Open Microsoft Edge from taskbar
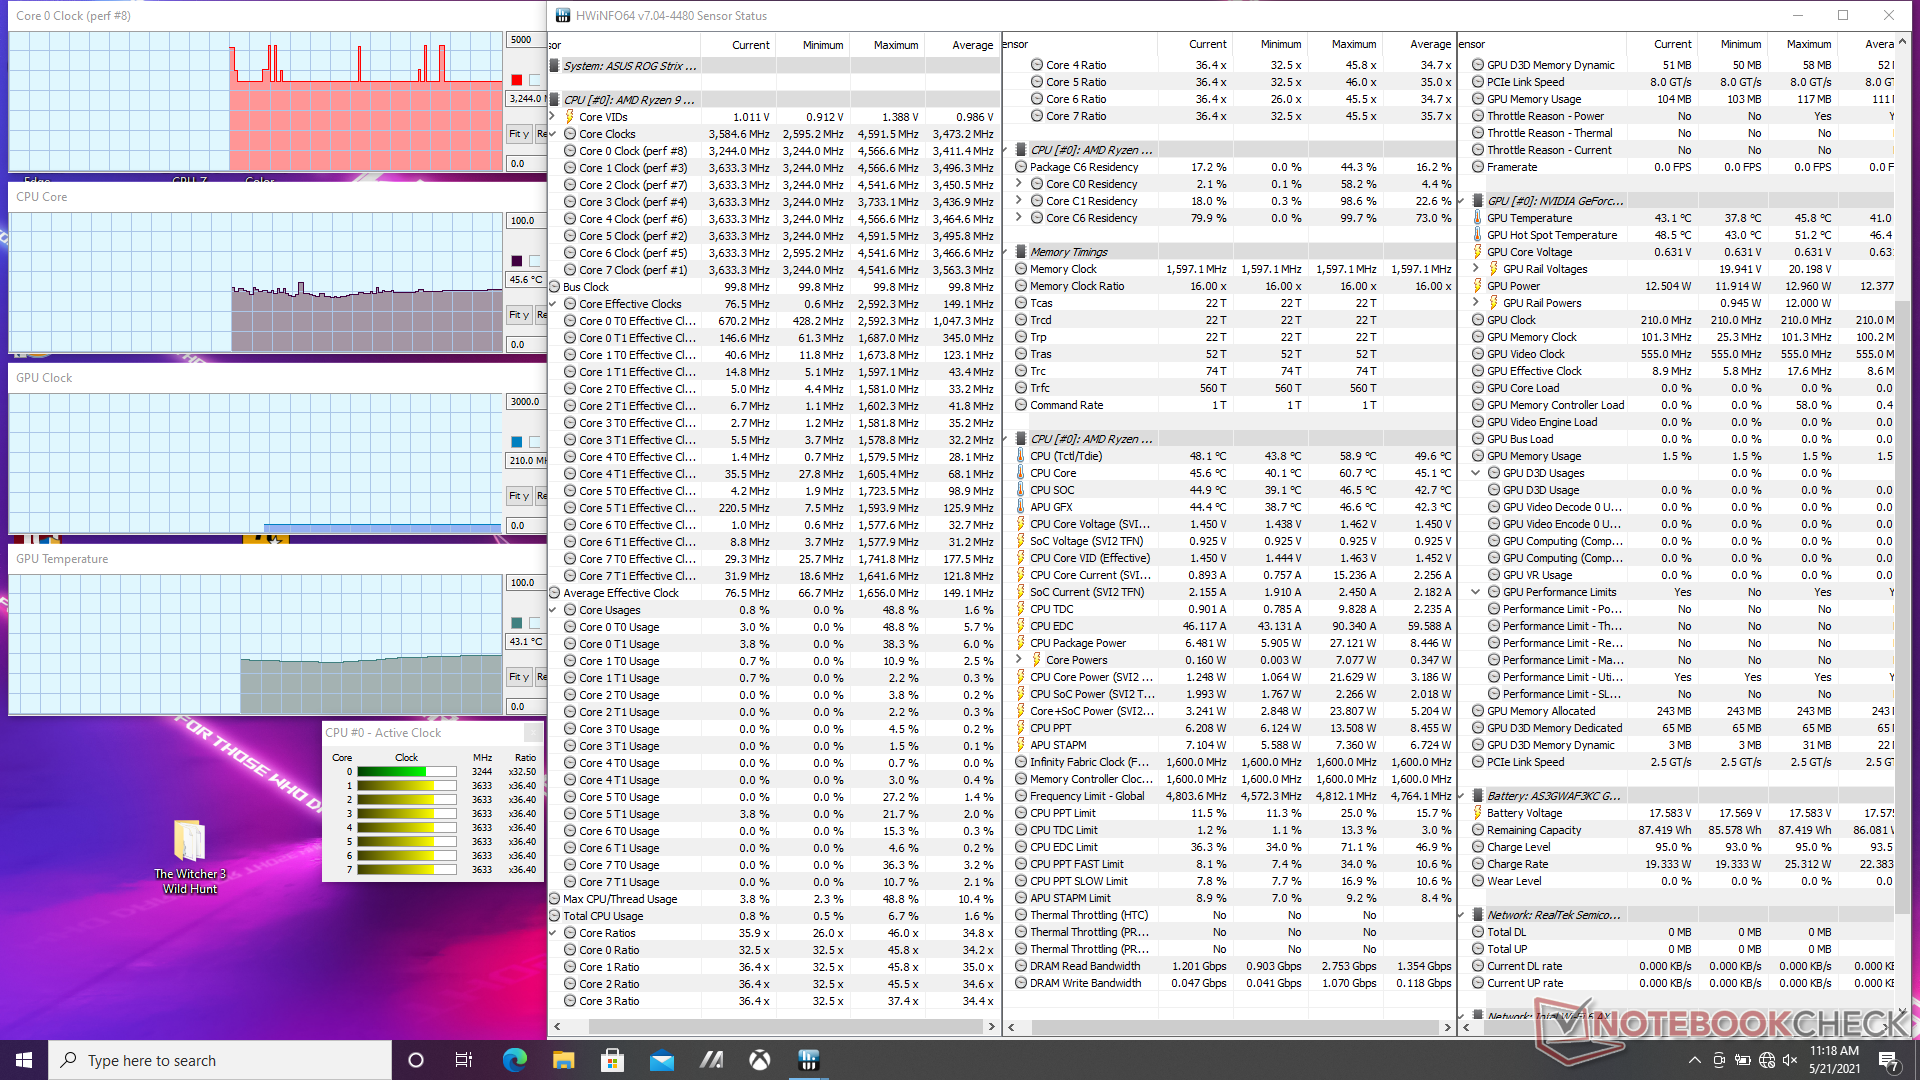The width and height of the screenshot is (1920, 1080). pyautogui.click(x=514, y=1060)
